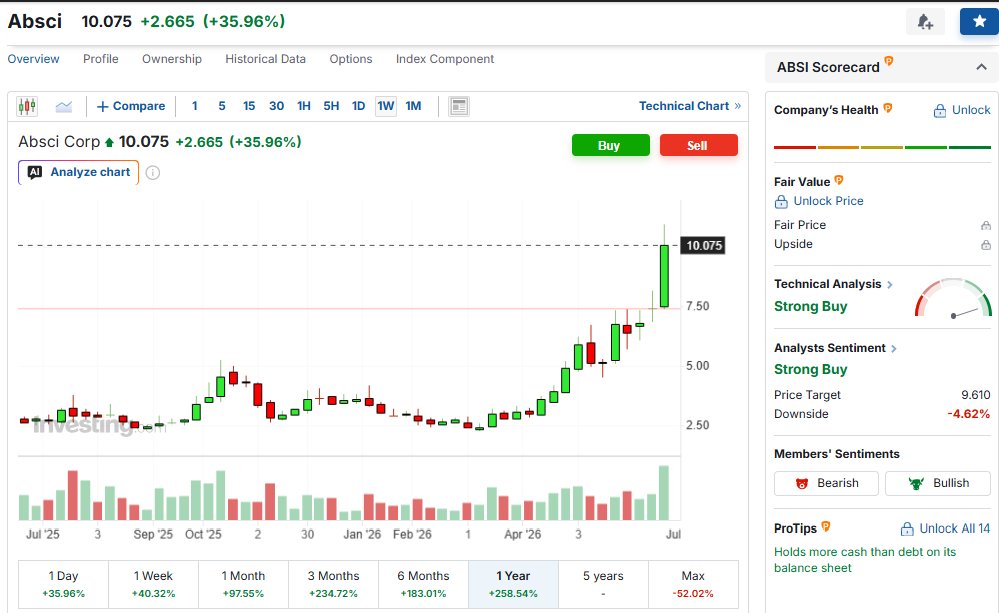Open Technical Analysis chevron link

pyautogui.click(x=890, y=285)
